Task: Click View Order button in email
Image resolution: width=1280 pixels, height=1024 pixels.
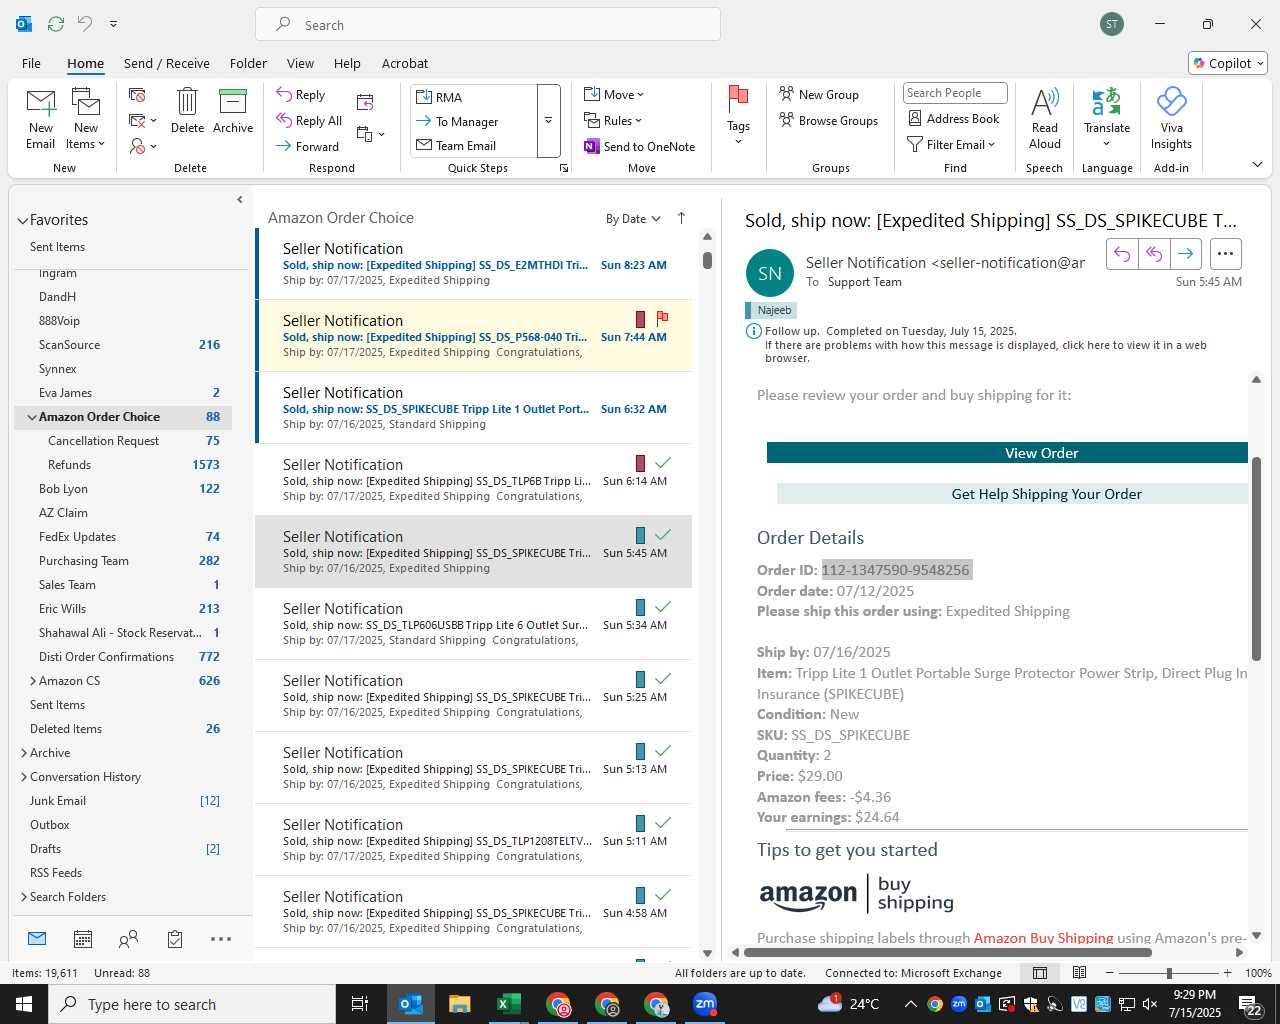Action: coord(1007,453)
